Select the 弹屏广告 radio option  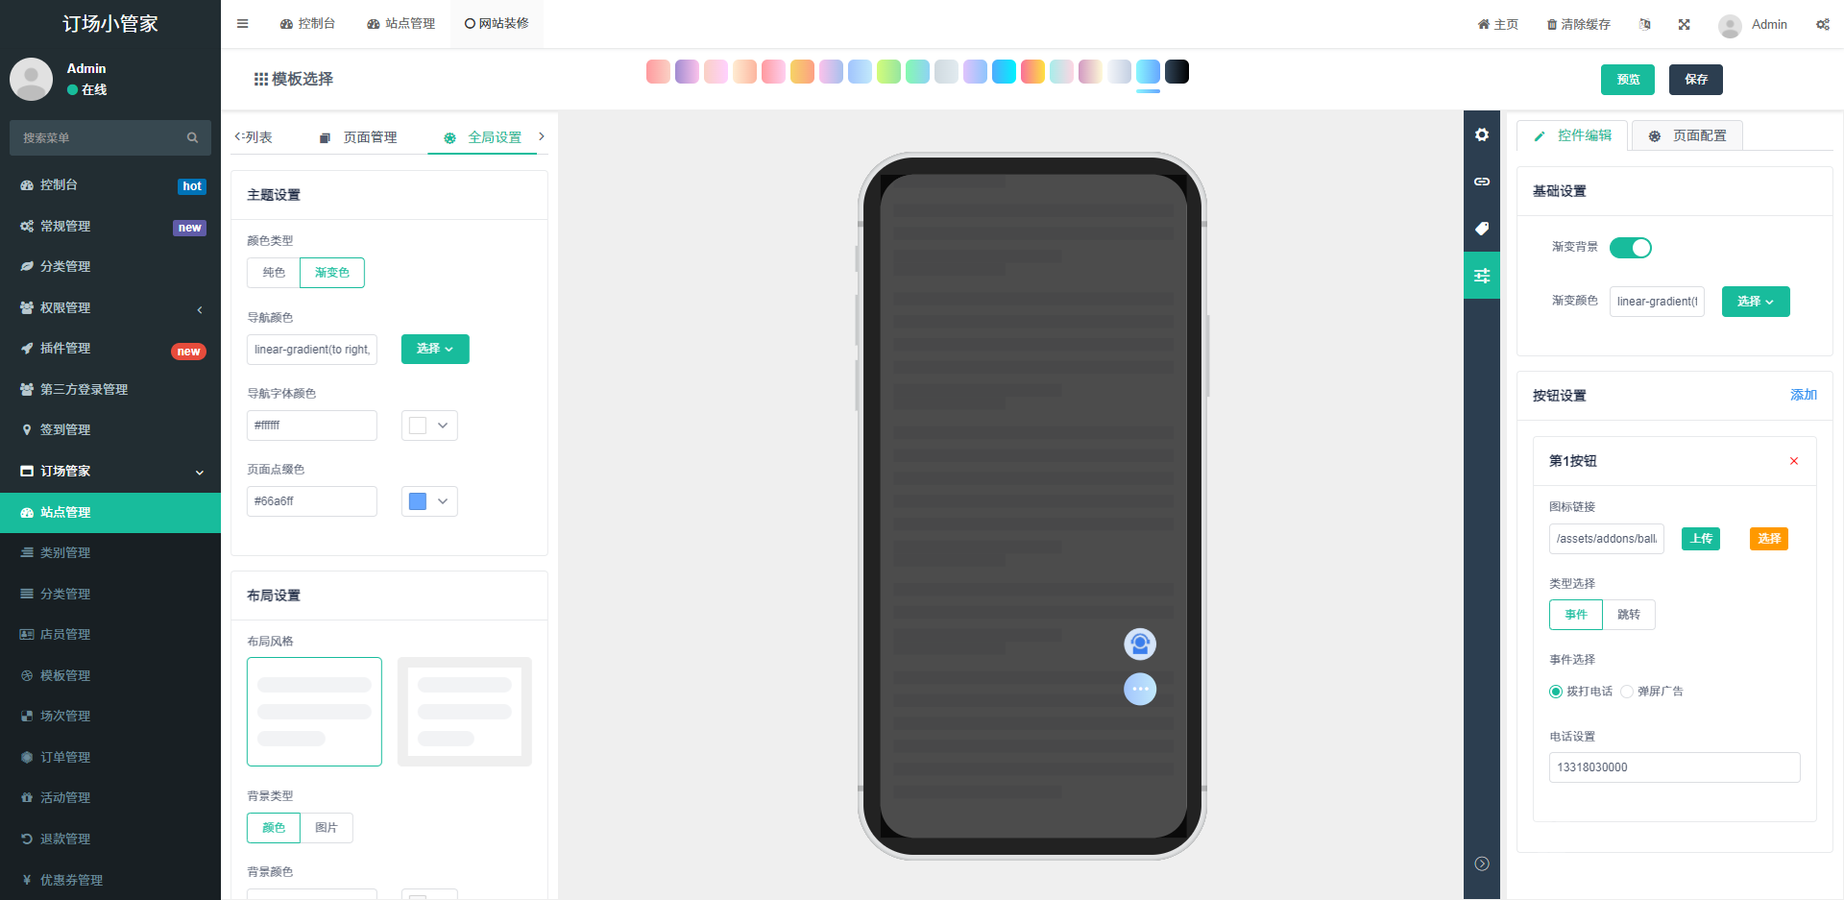coord(1627,692)
